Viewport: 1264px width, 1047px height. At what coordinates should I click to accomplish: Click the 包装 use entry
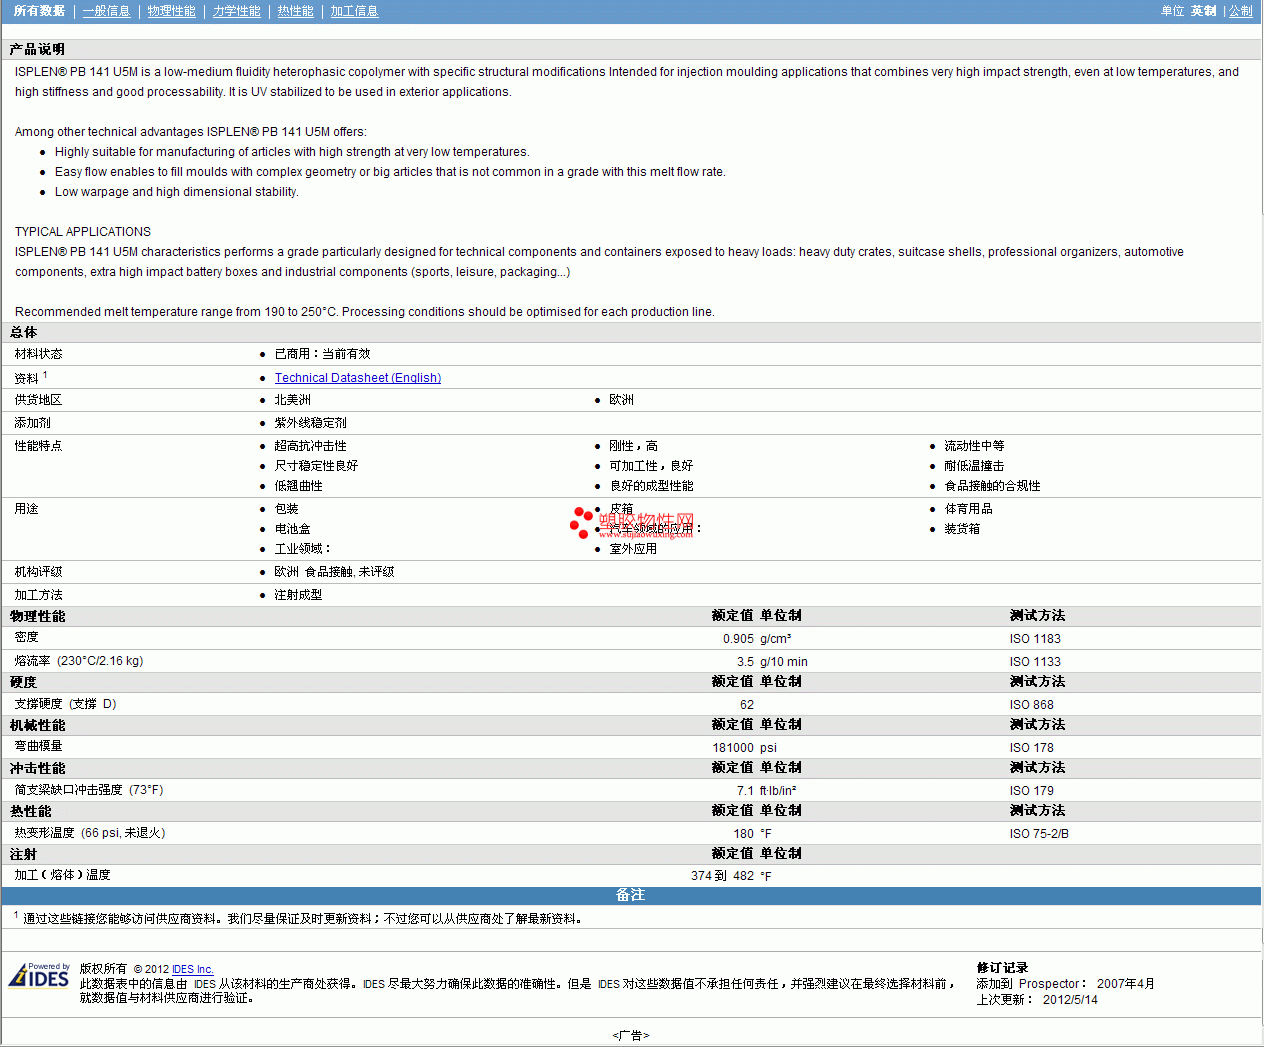pos(286,509)
